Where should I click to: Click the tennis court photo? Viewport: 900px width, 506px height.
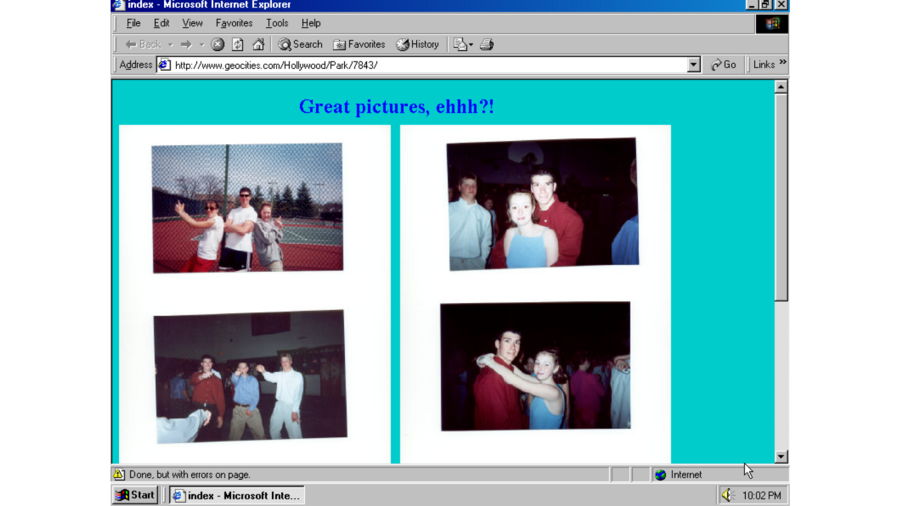[x=247, y=208]
